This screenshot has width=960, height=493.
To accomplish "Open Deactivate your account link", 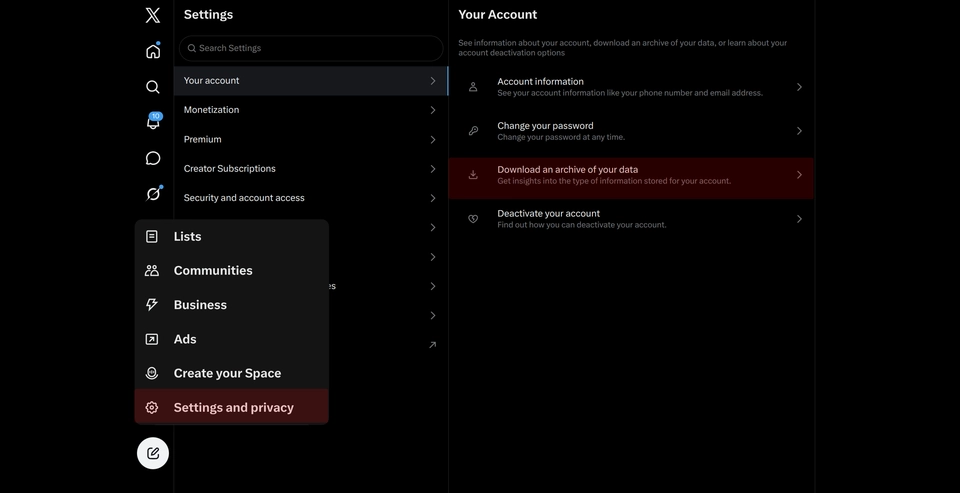I will click(631, 219).
